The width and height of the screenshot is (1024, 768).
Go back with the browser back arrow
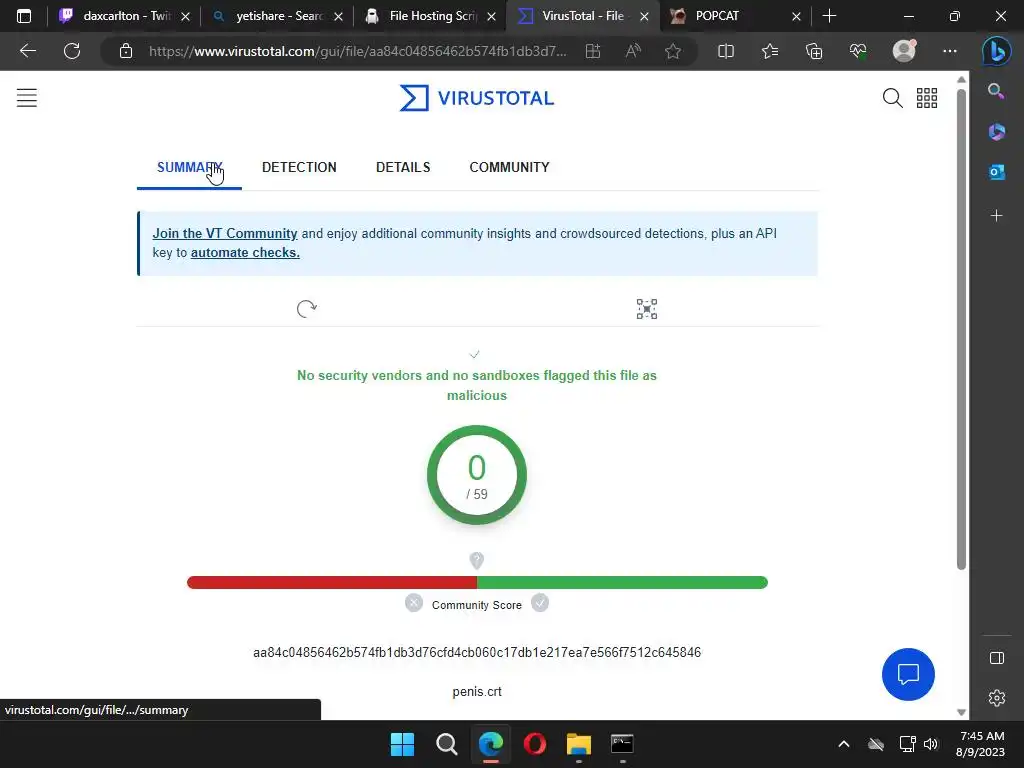coord(28,51)
